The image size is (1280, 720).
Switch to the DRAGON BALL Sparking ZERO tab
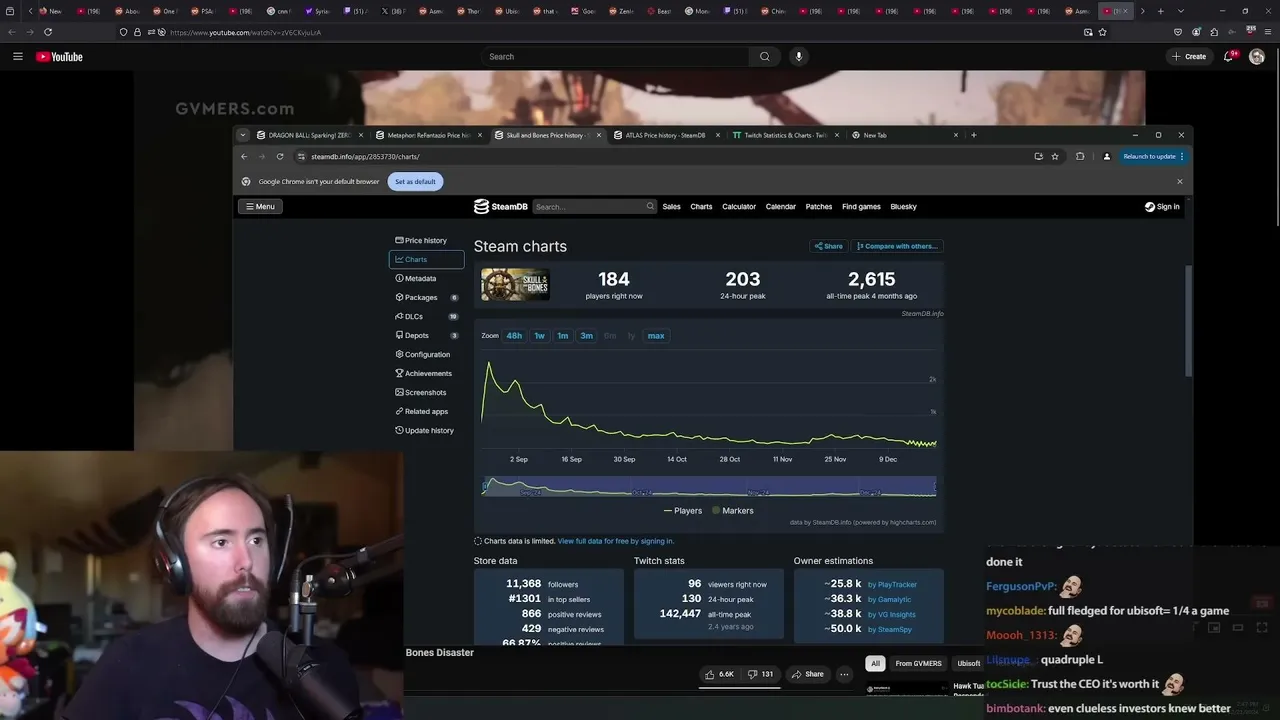point(310,135)
